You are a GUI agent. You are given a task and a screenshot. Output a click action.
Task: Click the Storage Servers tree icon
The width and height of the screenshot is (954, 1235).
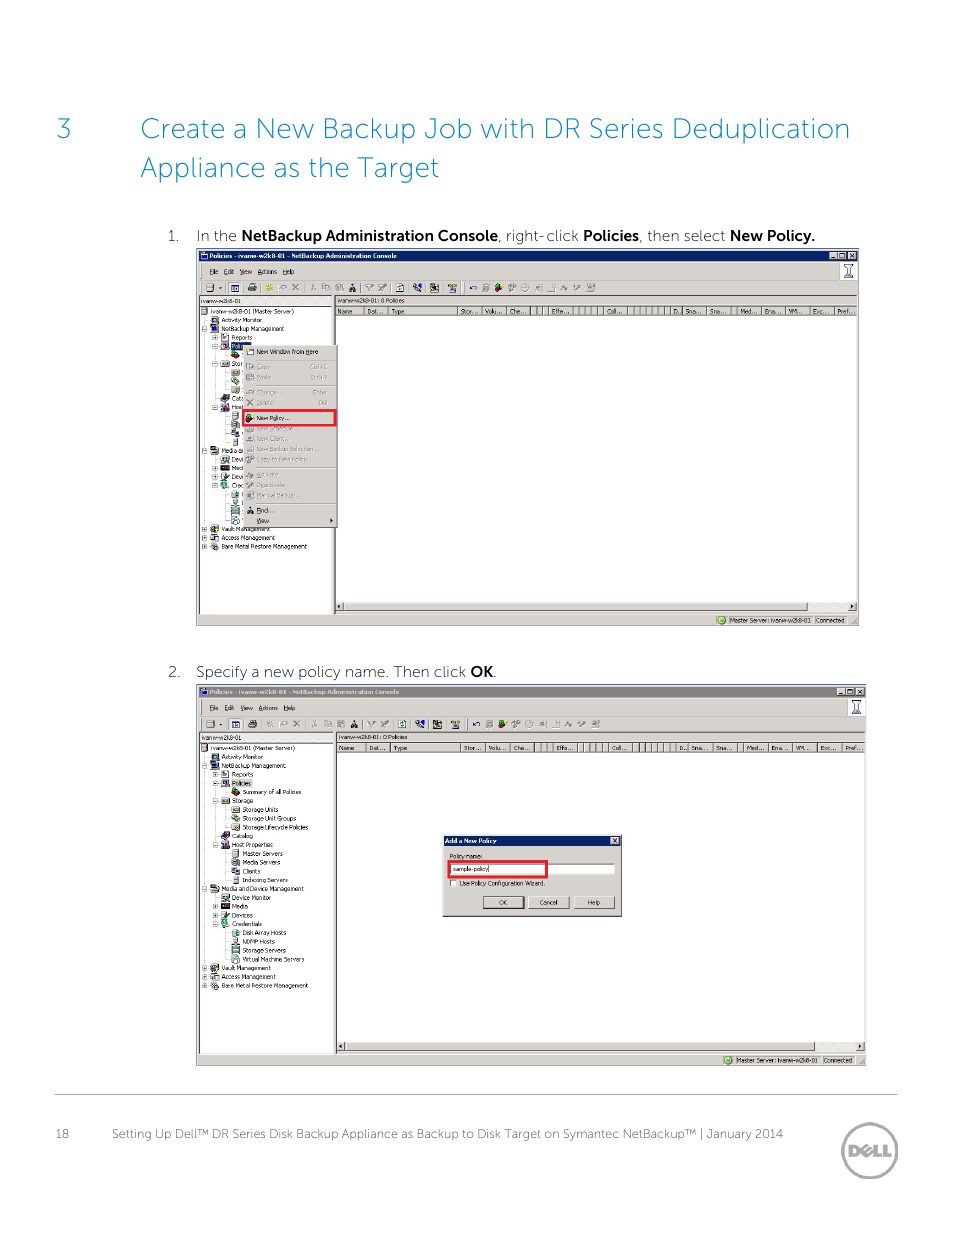click(236, 950)
